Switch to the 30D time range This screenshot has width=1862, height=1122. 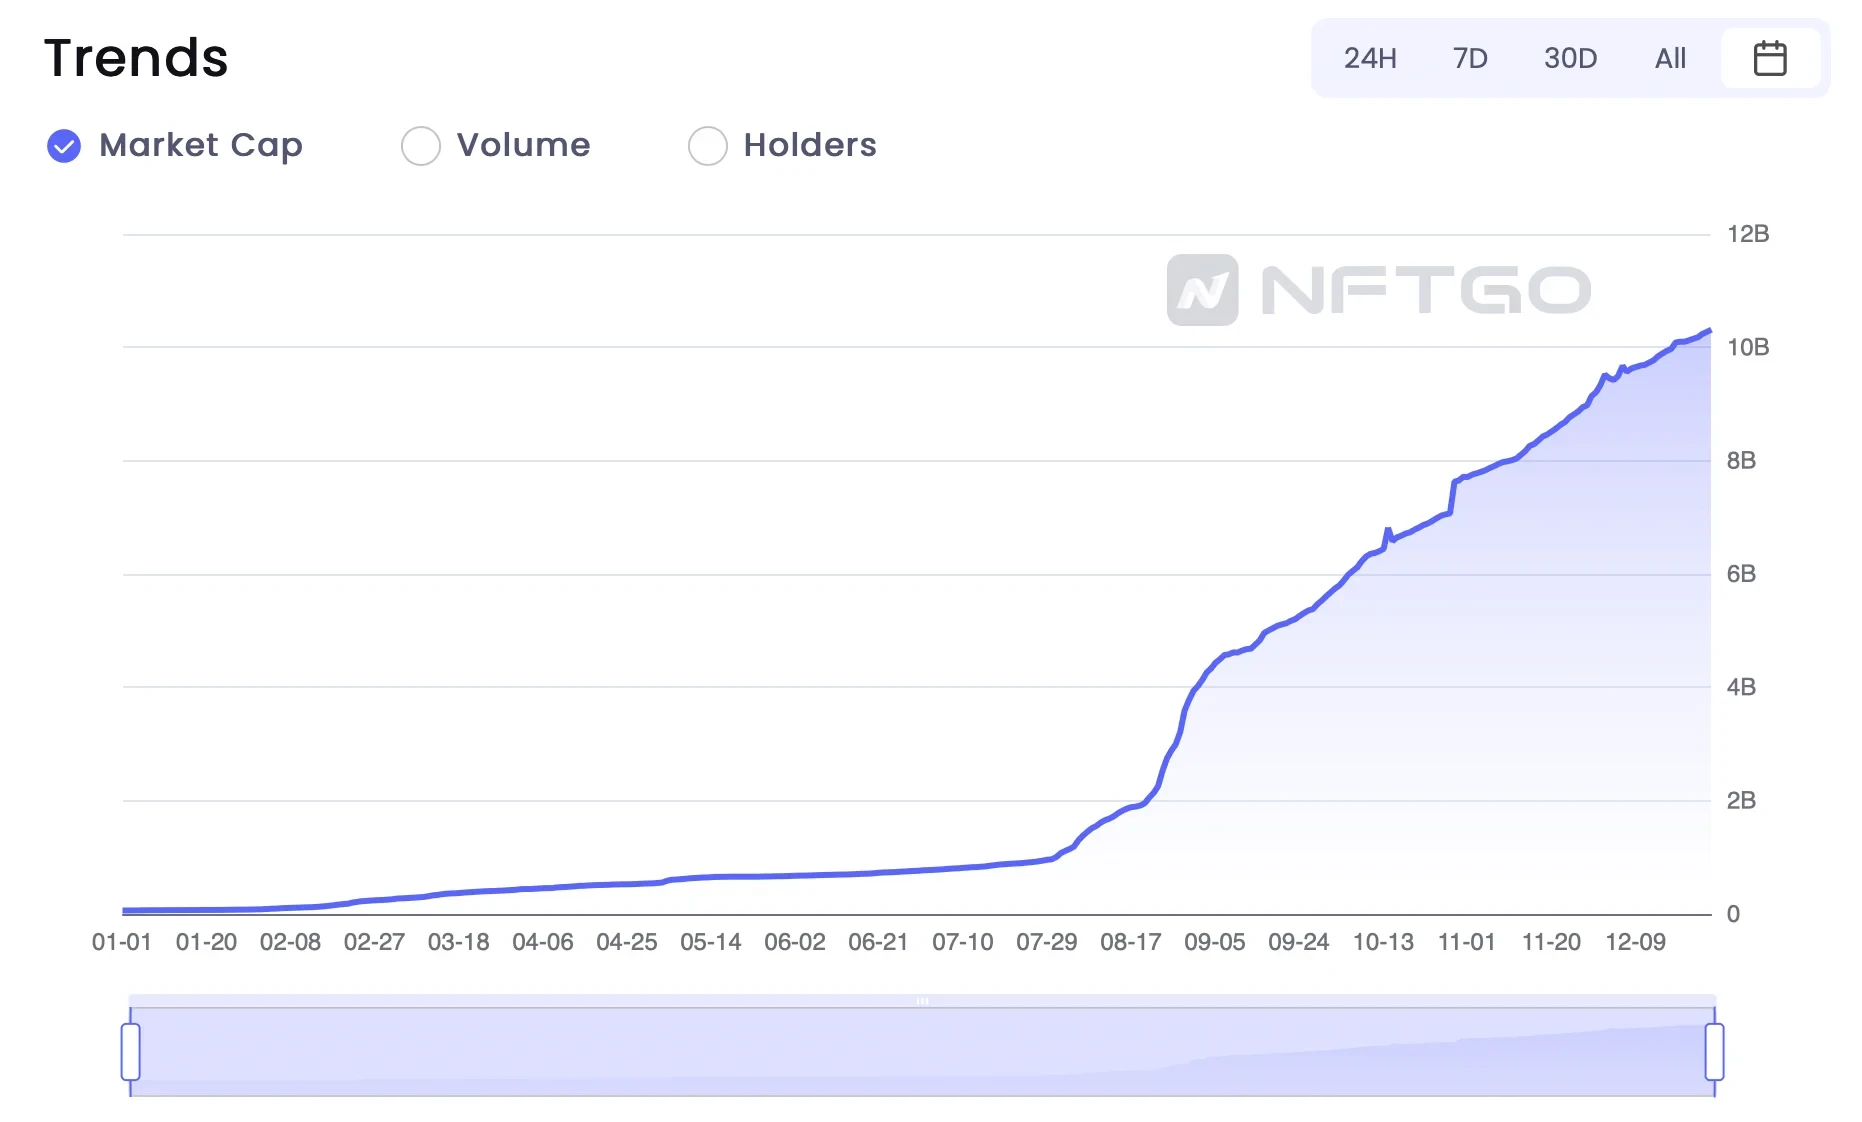1570,58
